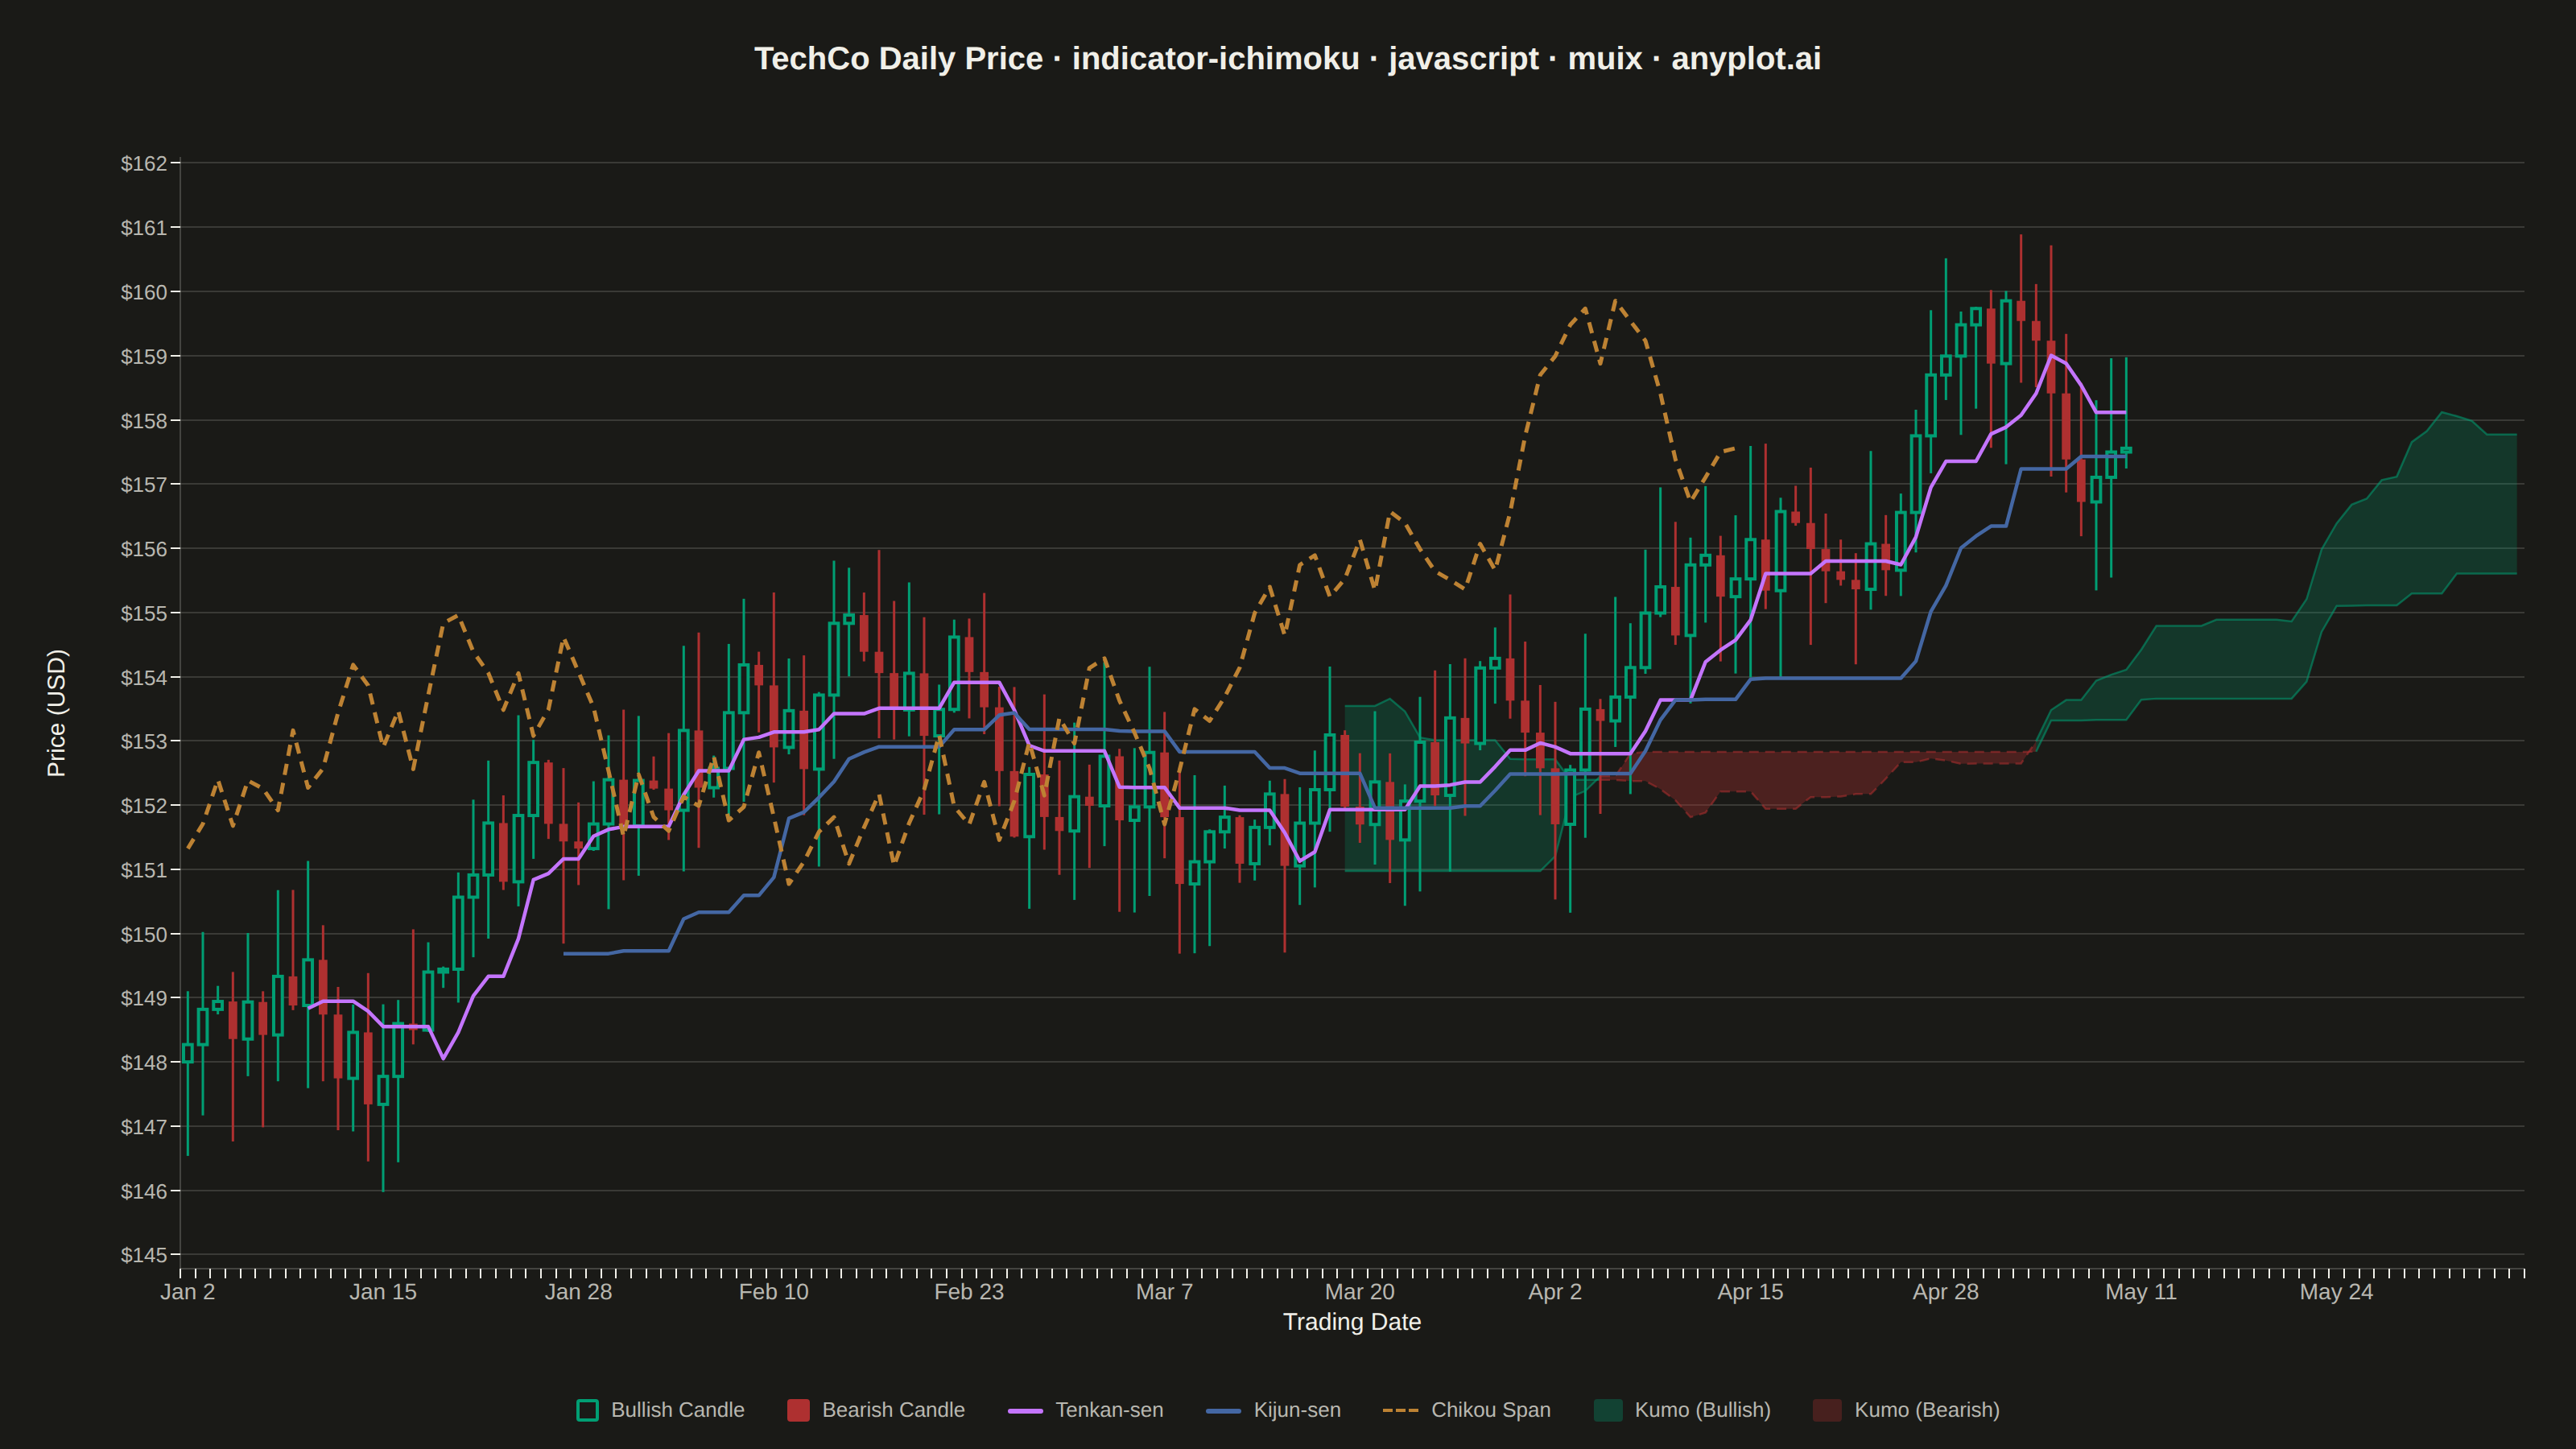Click the Apr 15 date label

coord(1750,1292)
